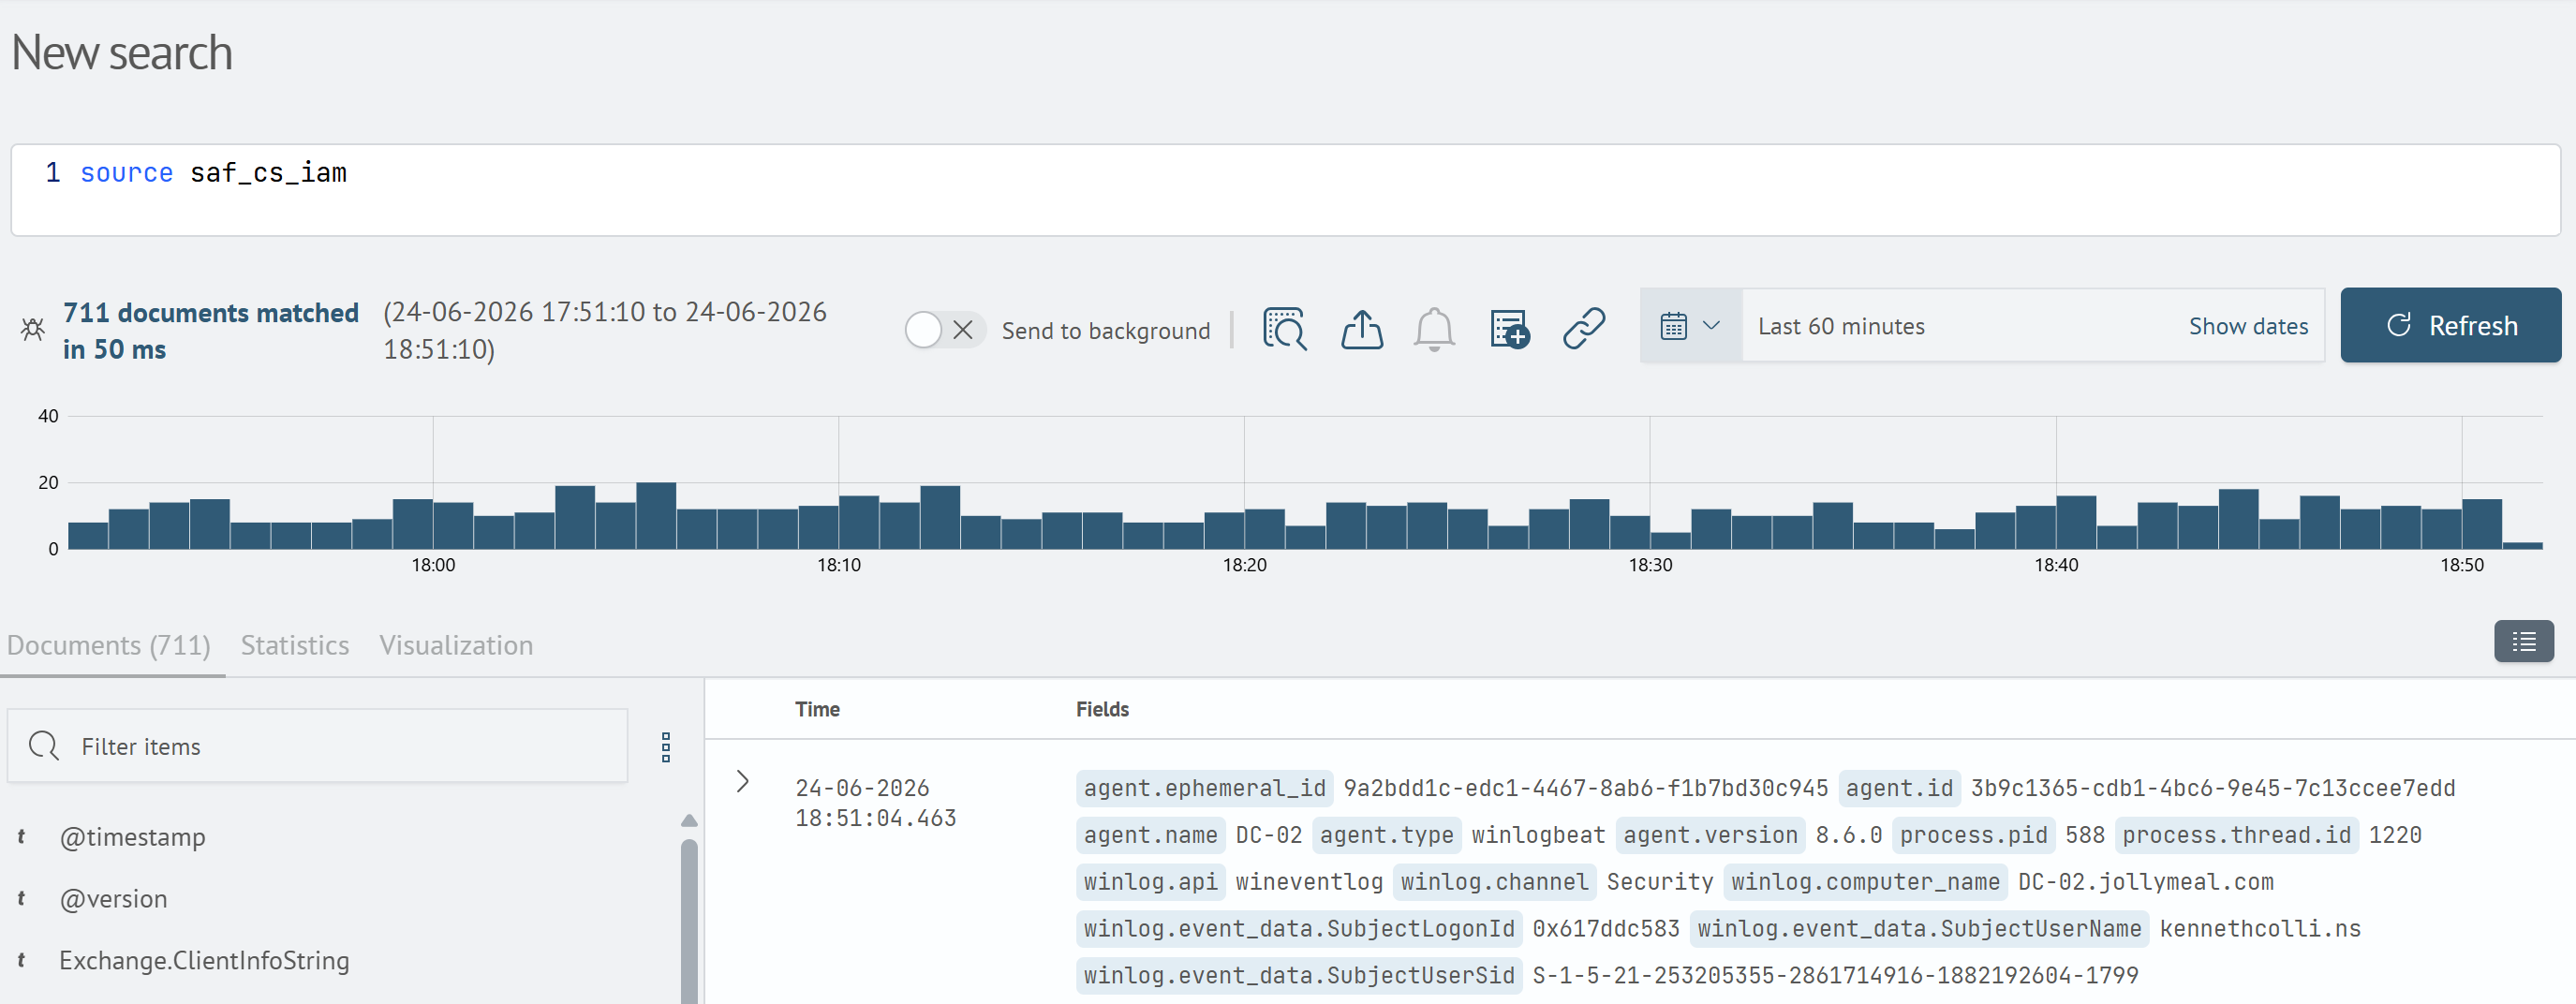Click the agent.type field tag

(1386, 835)
